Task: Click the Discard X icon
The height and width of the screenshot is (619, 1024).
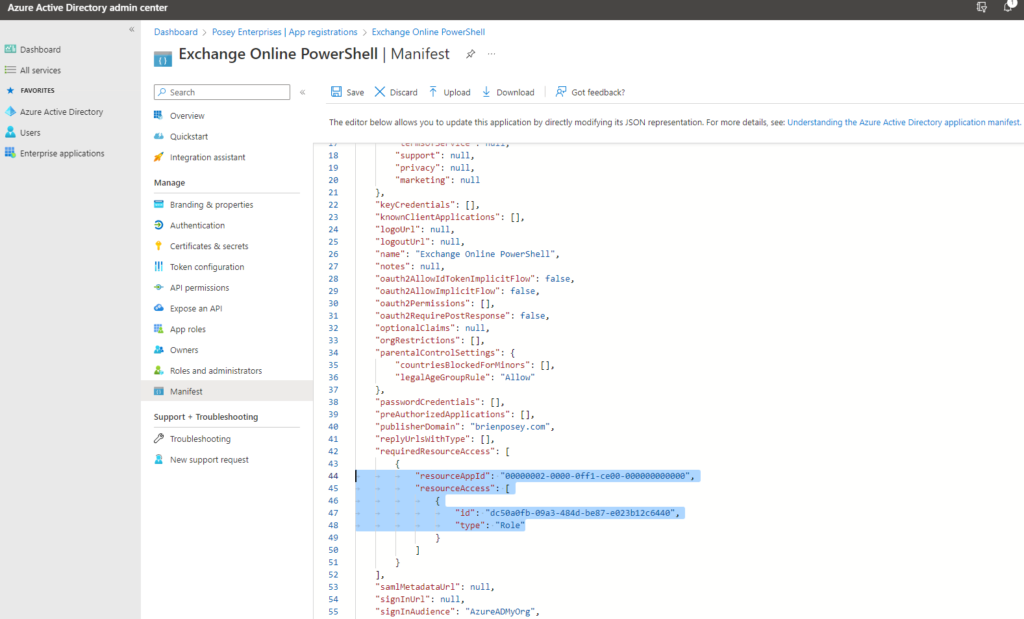Action: point(379,92)
